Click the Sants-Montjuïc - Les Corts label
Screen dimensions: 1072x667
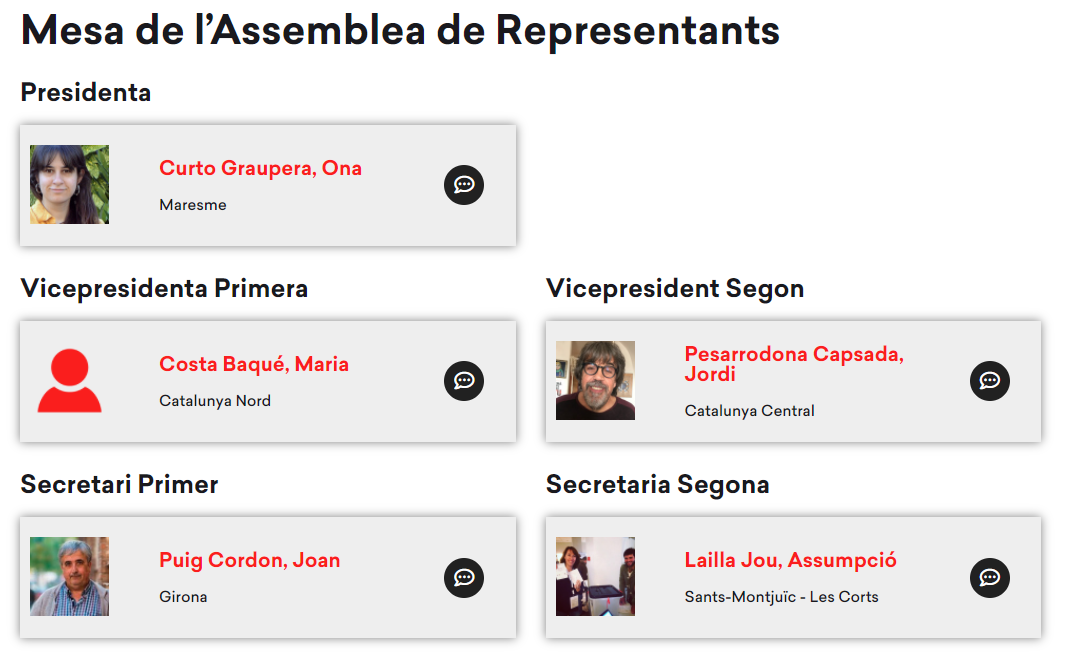point(781,597)
